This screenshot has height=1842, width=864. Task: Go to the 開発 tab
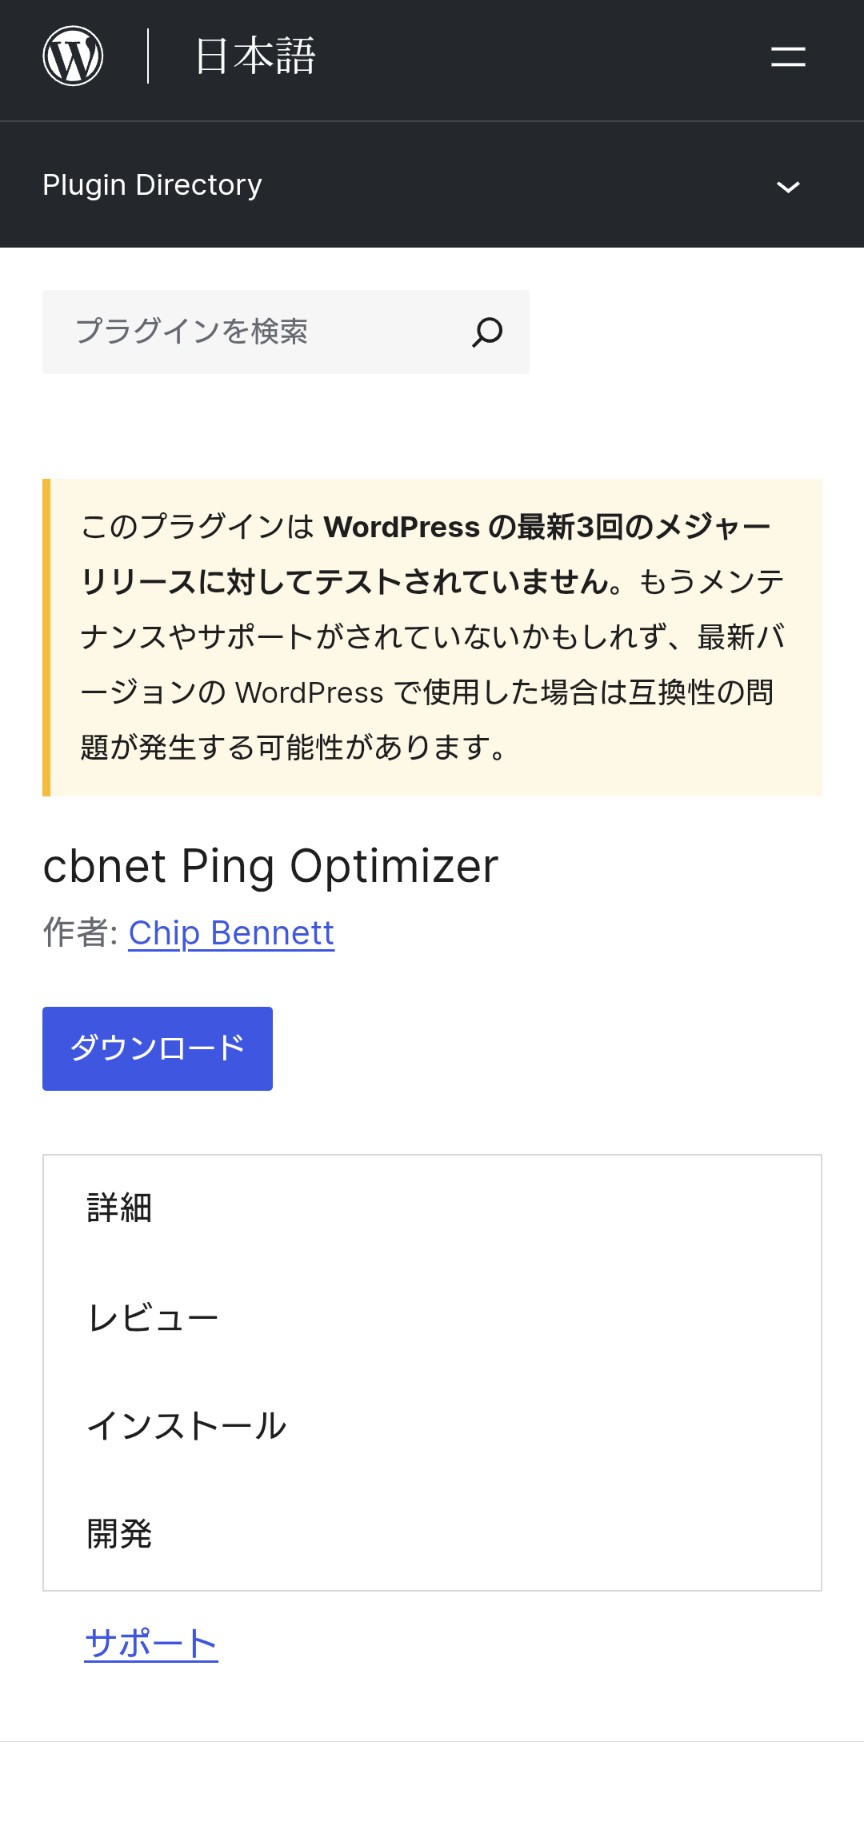[119, 1533]
